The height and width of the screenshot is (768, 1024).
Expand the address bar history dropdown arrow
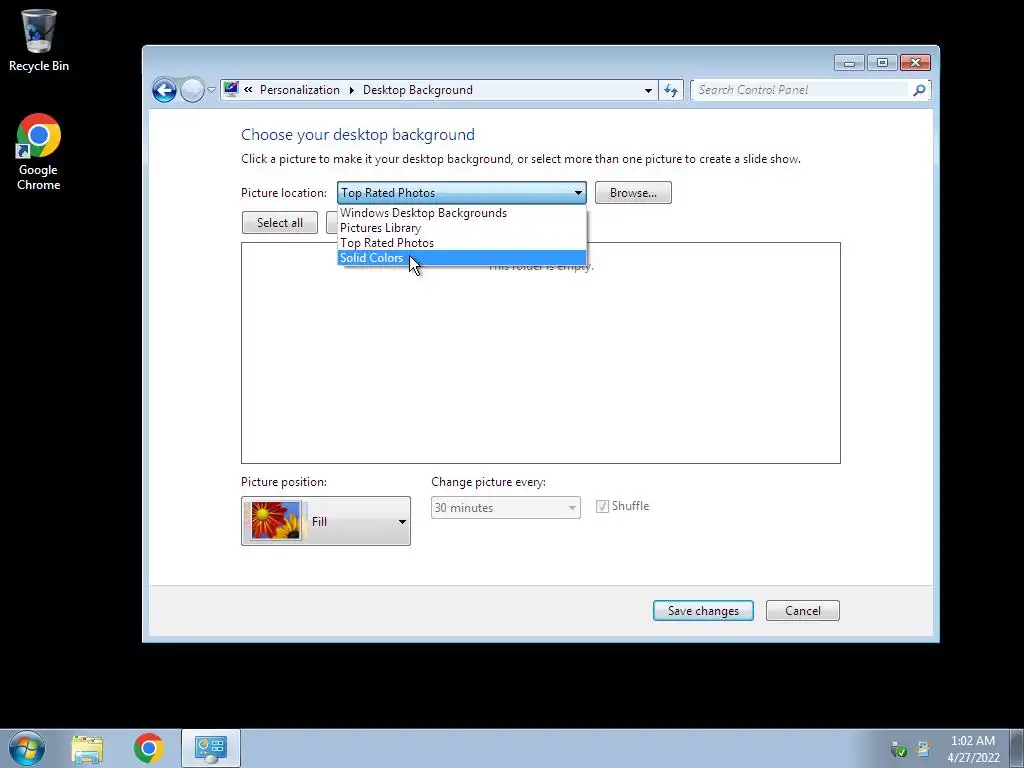tap(648, 90)
